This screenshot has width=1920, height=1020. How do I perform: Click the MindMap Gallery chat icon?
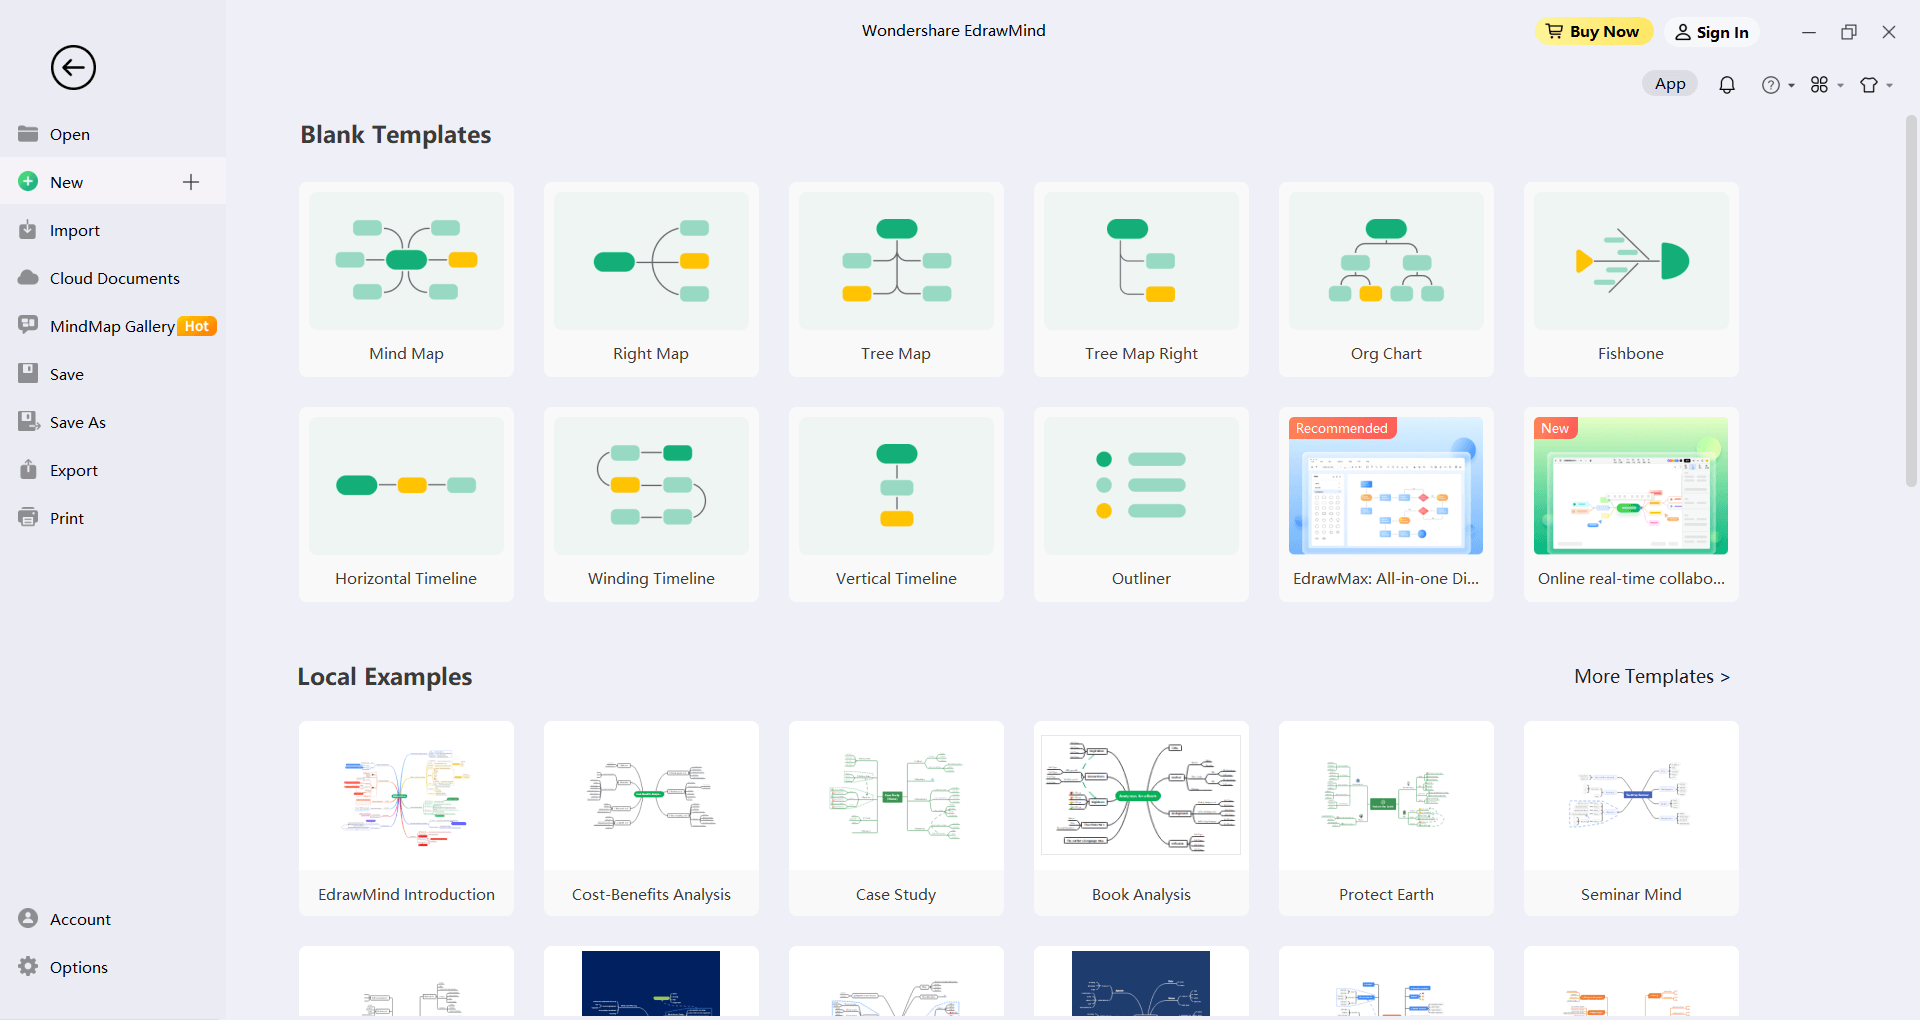(x=28, y=326)
